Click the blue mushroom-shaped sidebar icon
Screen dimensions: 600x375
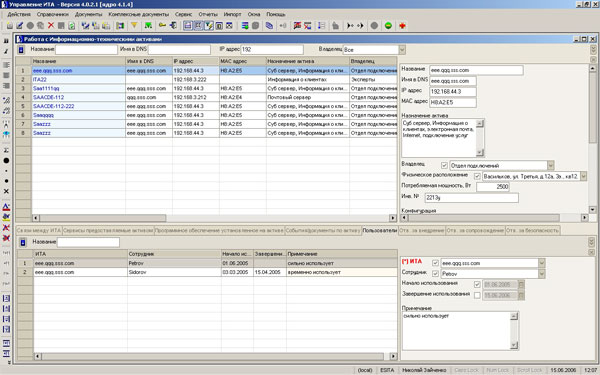tap(6, 134)
